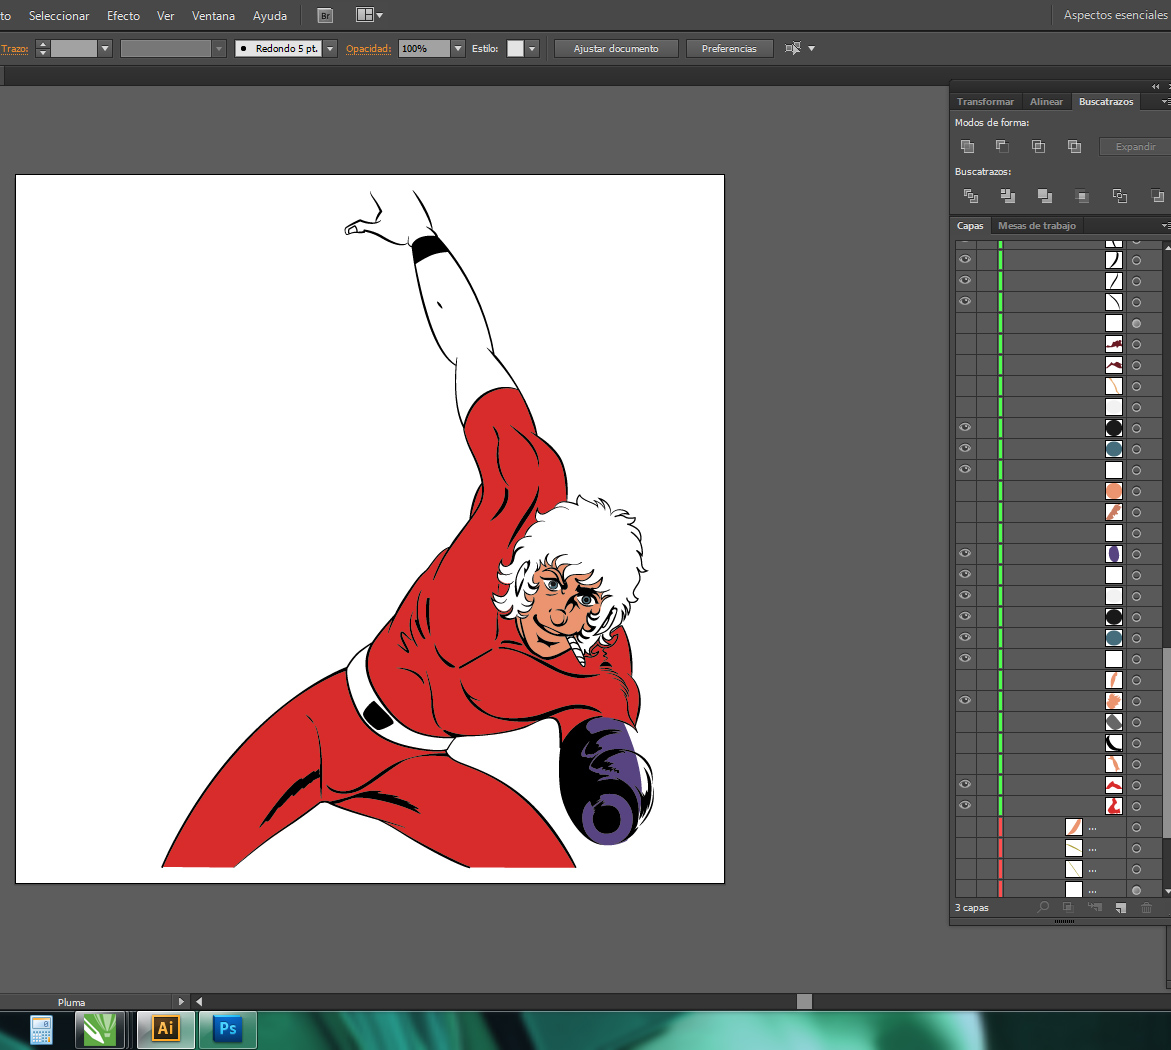
Task: Open the Redondo 5 pt. brush dropdown
Action: tap(330, 49)
